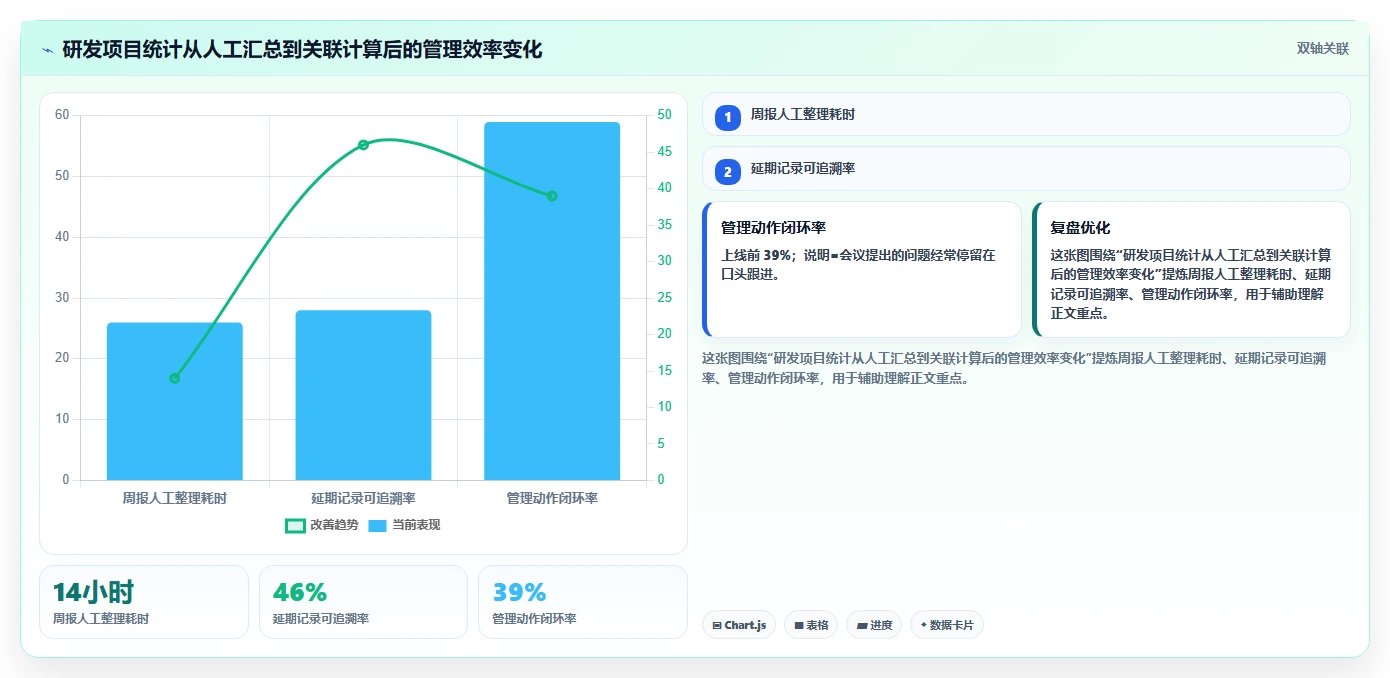1390x678 pixels.
Task: Click the left axis value 60
Action: 62,115
